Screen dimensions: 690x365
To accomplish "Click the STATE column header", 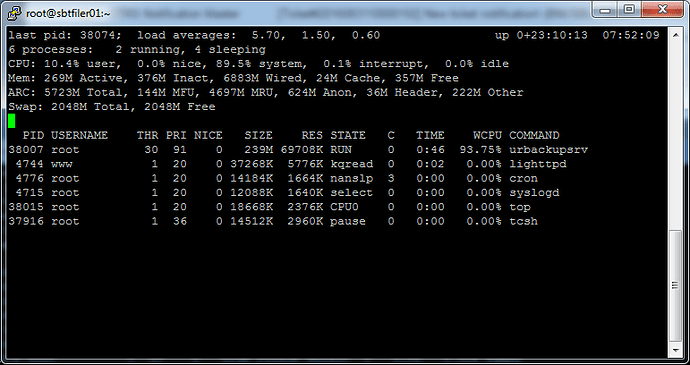I will [x=348, y=135].
